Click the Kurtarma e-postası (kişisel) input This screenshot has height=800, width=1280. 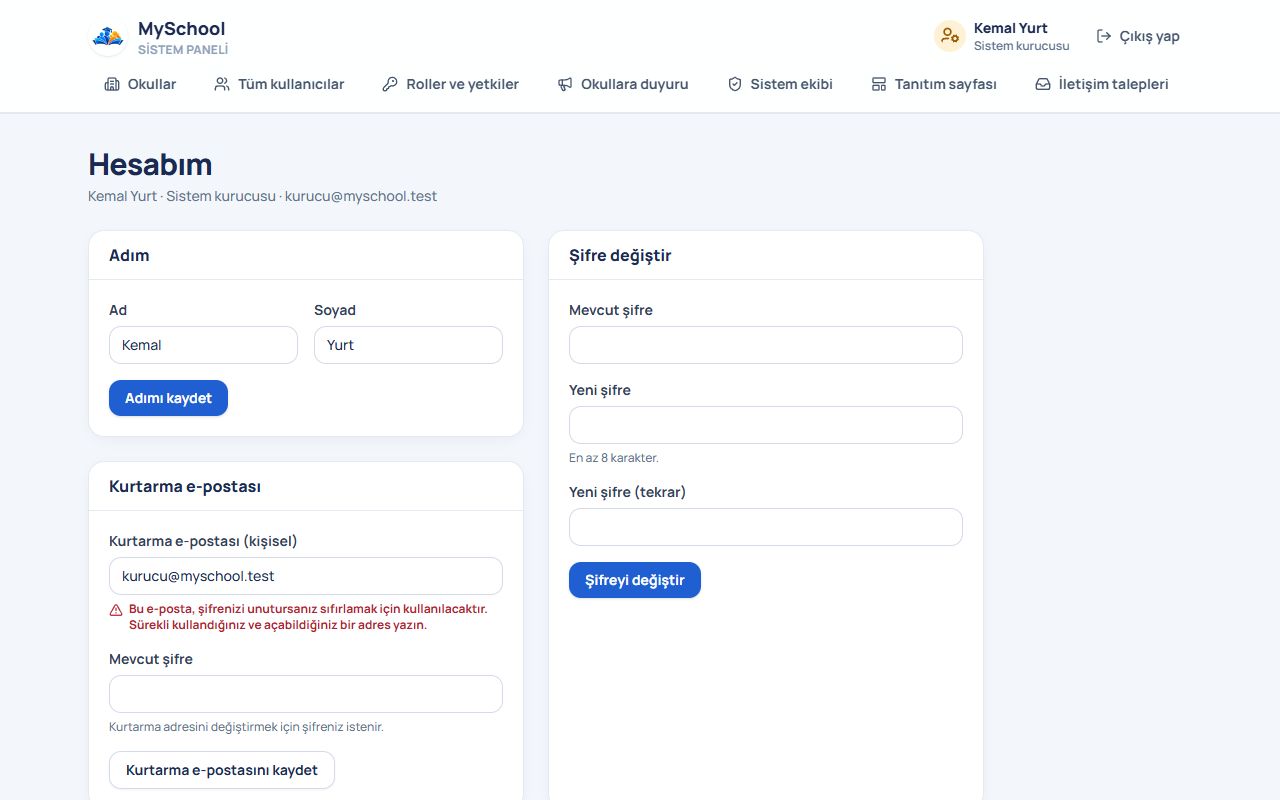(306, 576)
